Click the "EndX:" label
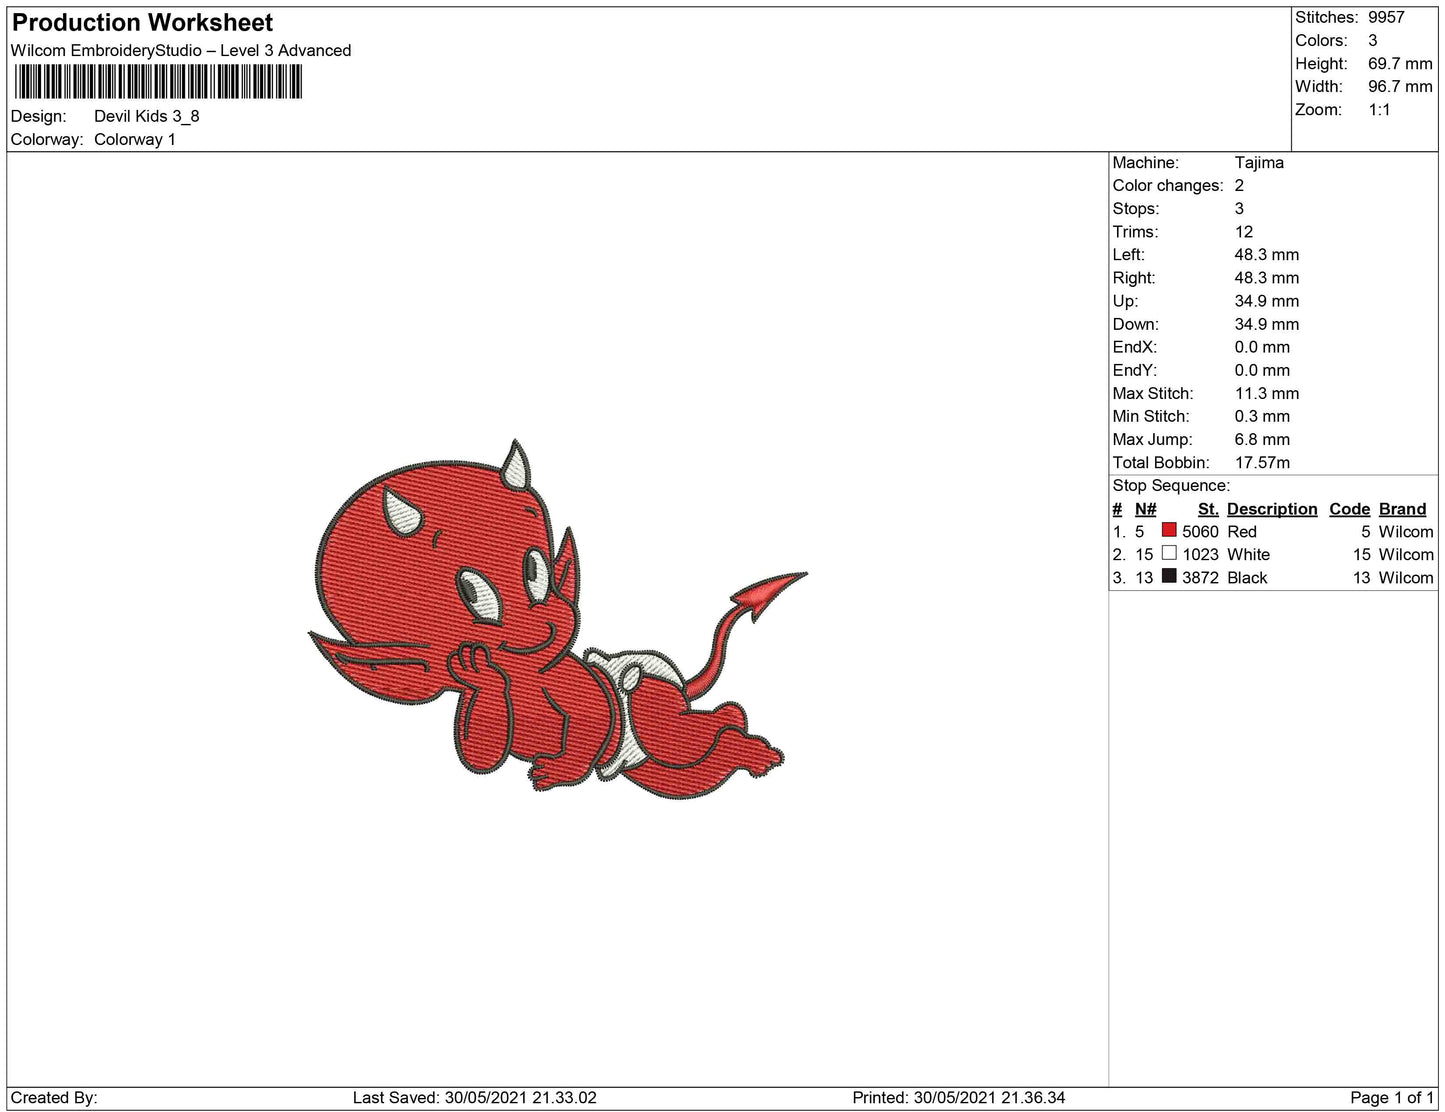Viewport: 1445px width, 1112px height. pyautogui.click(x=1135, y=347)
